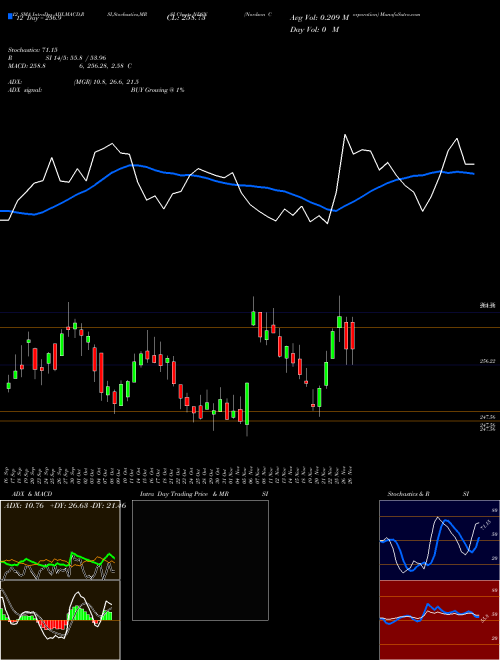Click the blue 12-day SMA legend square

tap(10, 16)
